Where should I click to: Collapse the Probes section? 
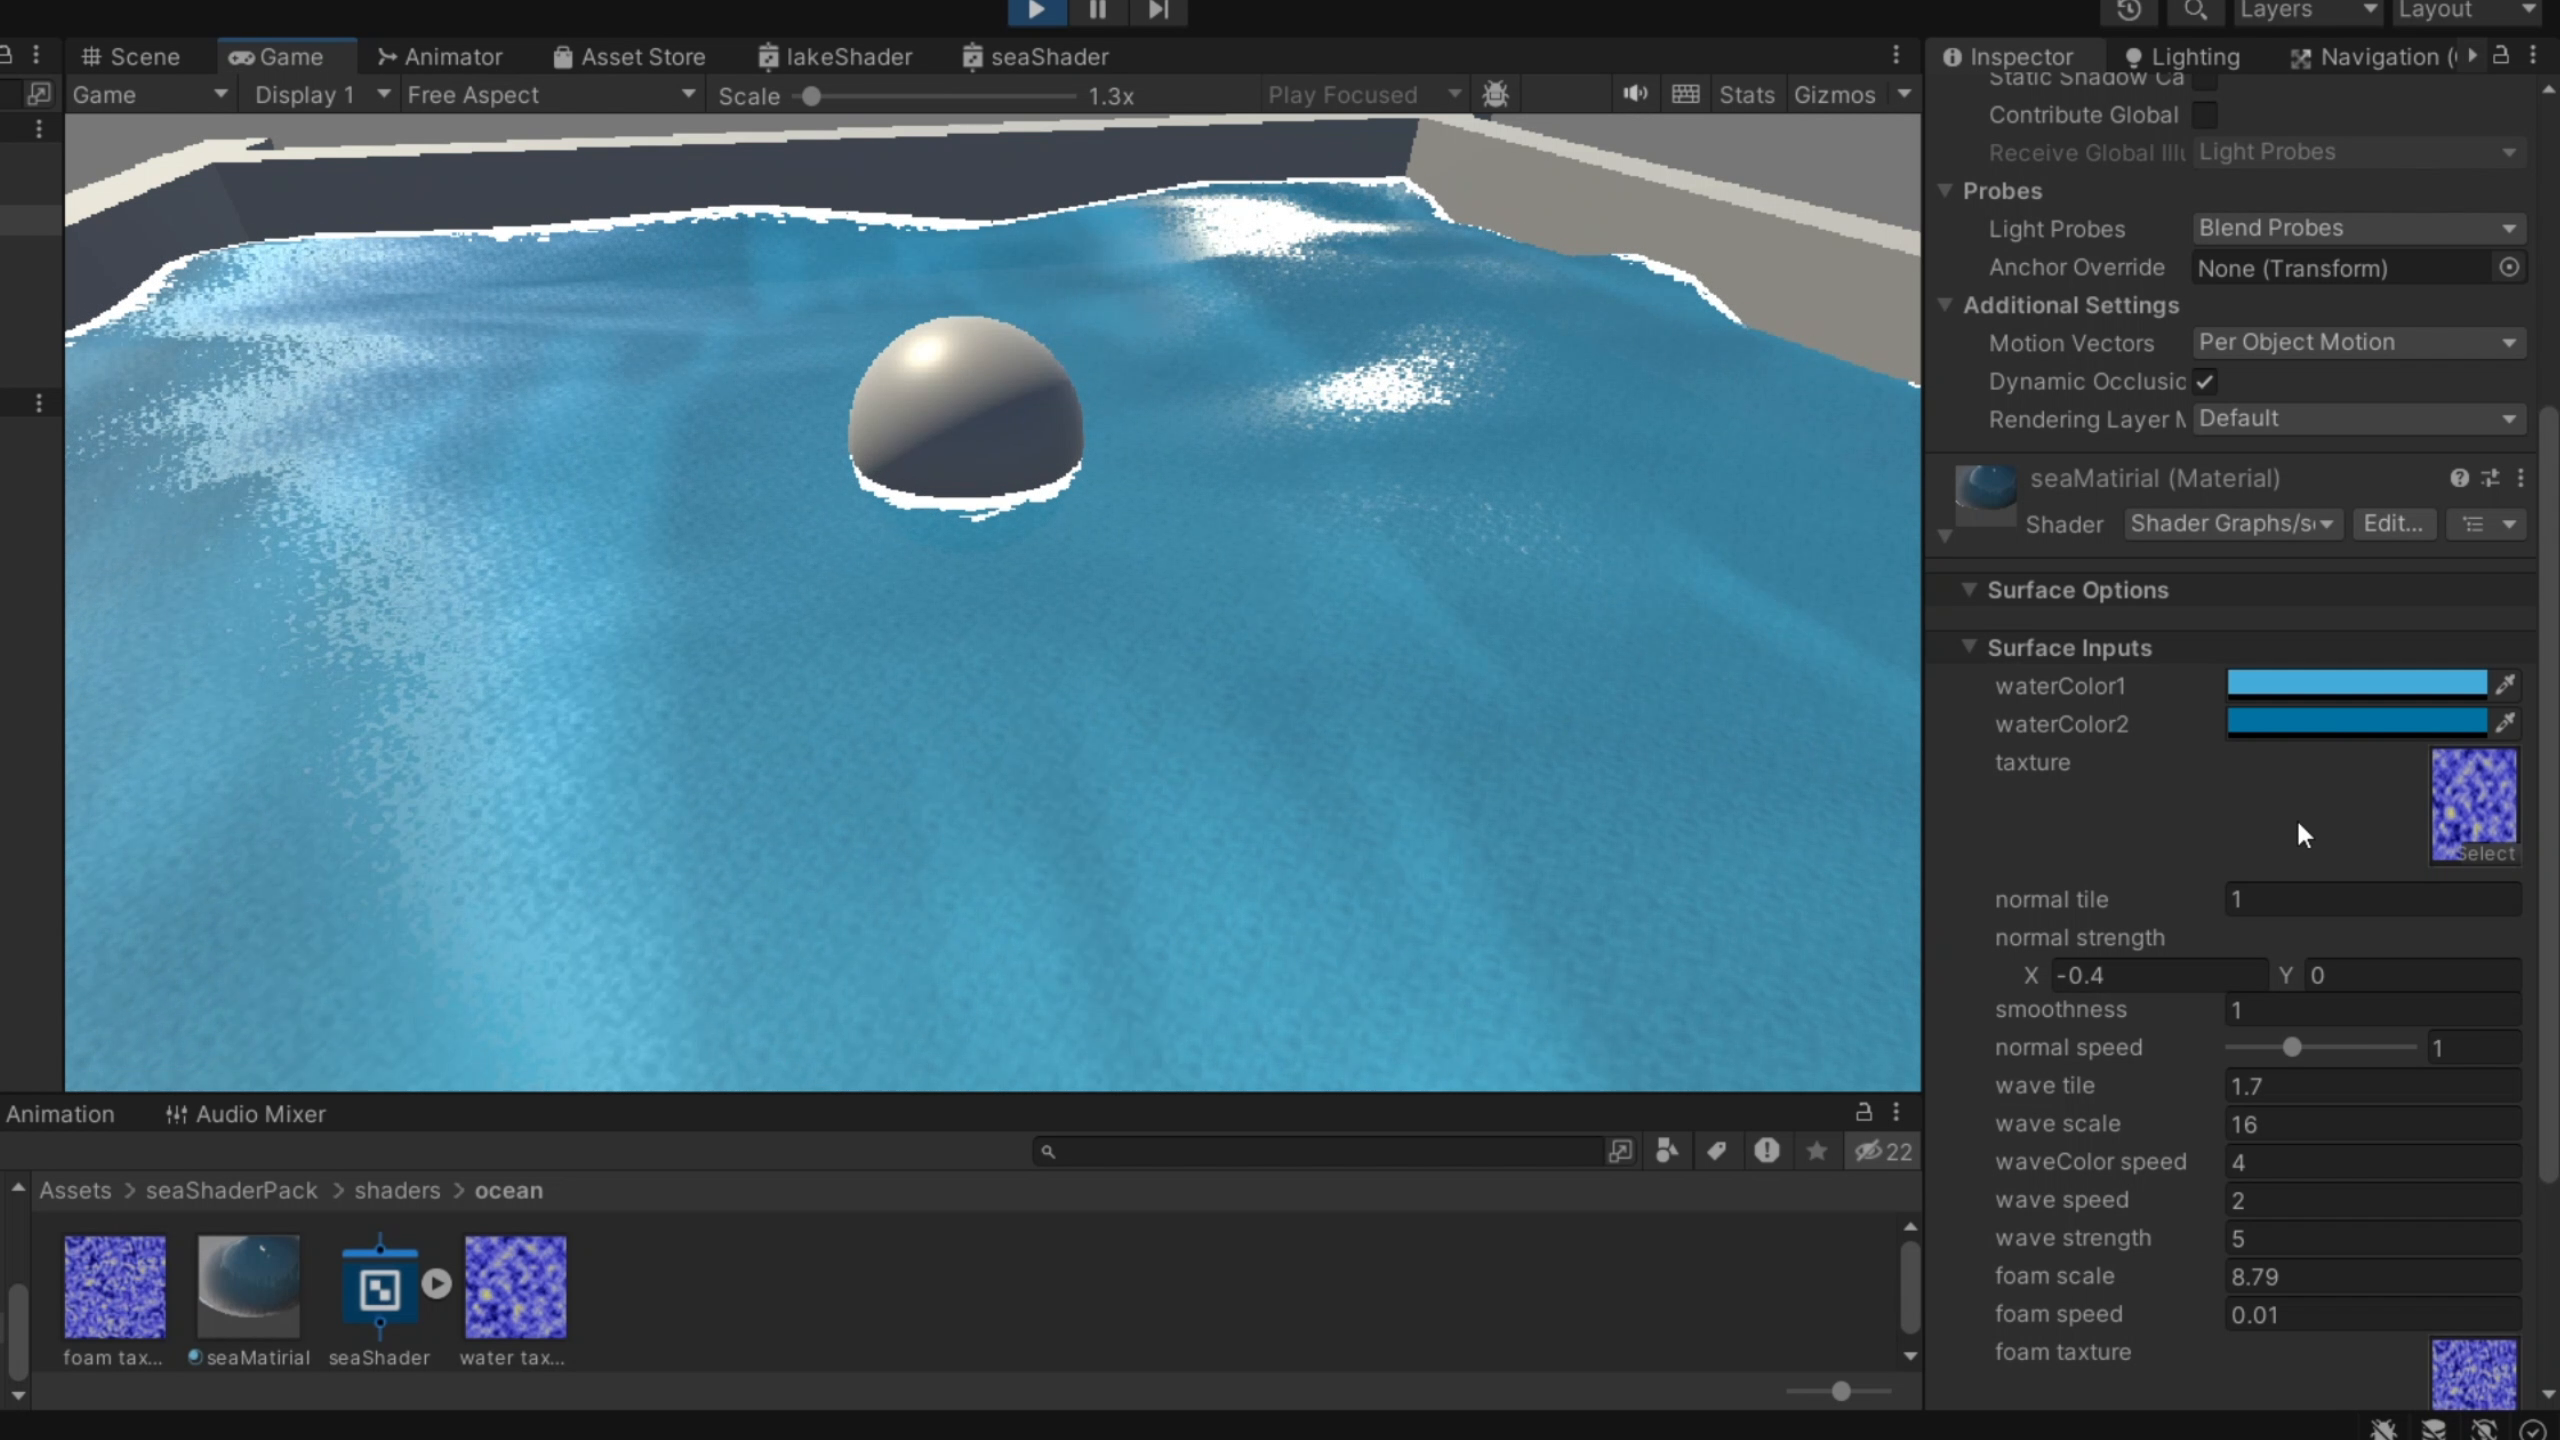click(1945, 190)
